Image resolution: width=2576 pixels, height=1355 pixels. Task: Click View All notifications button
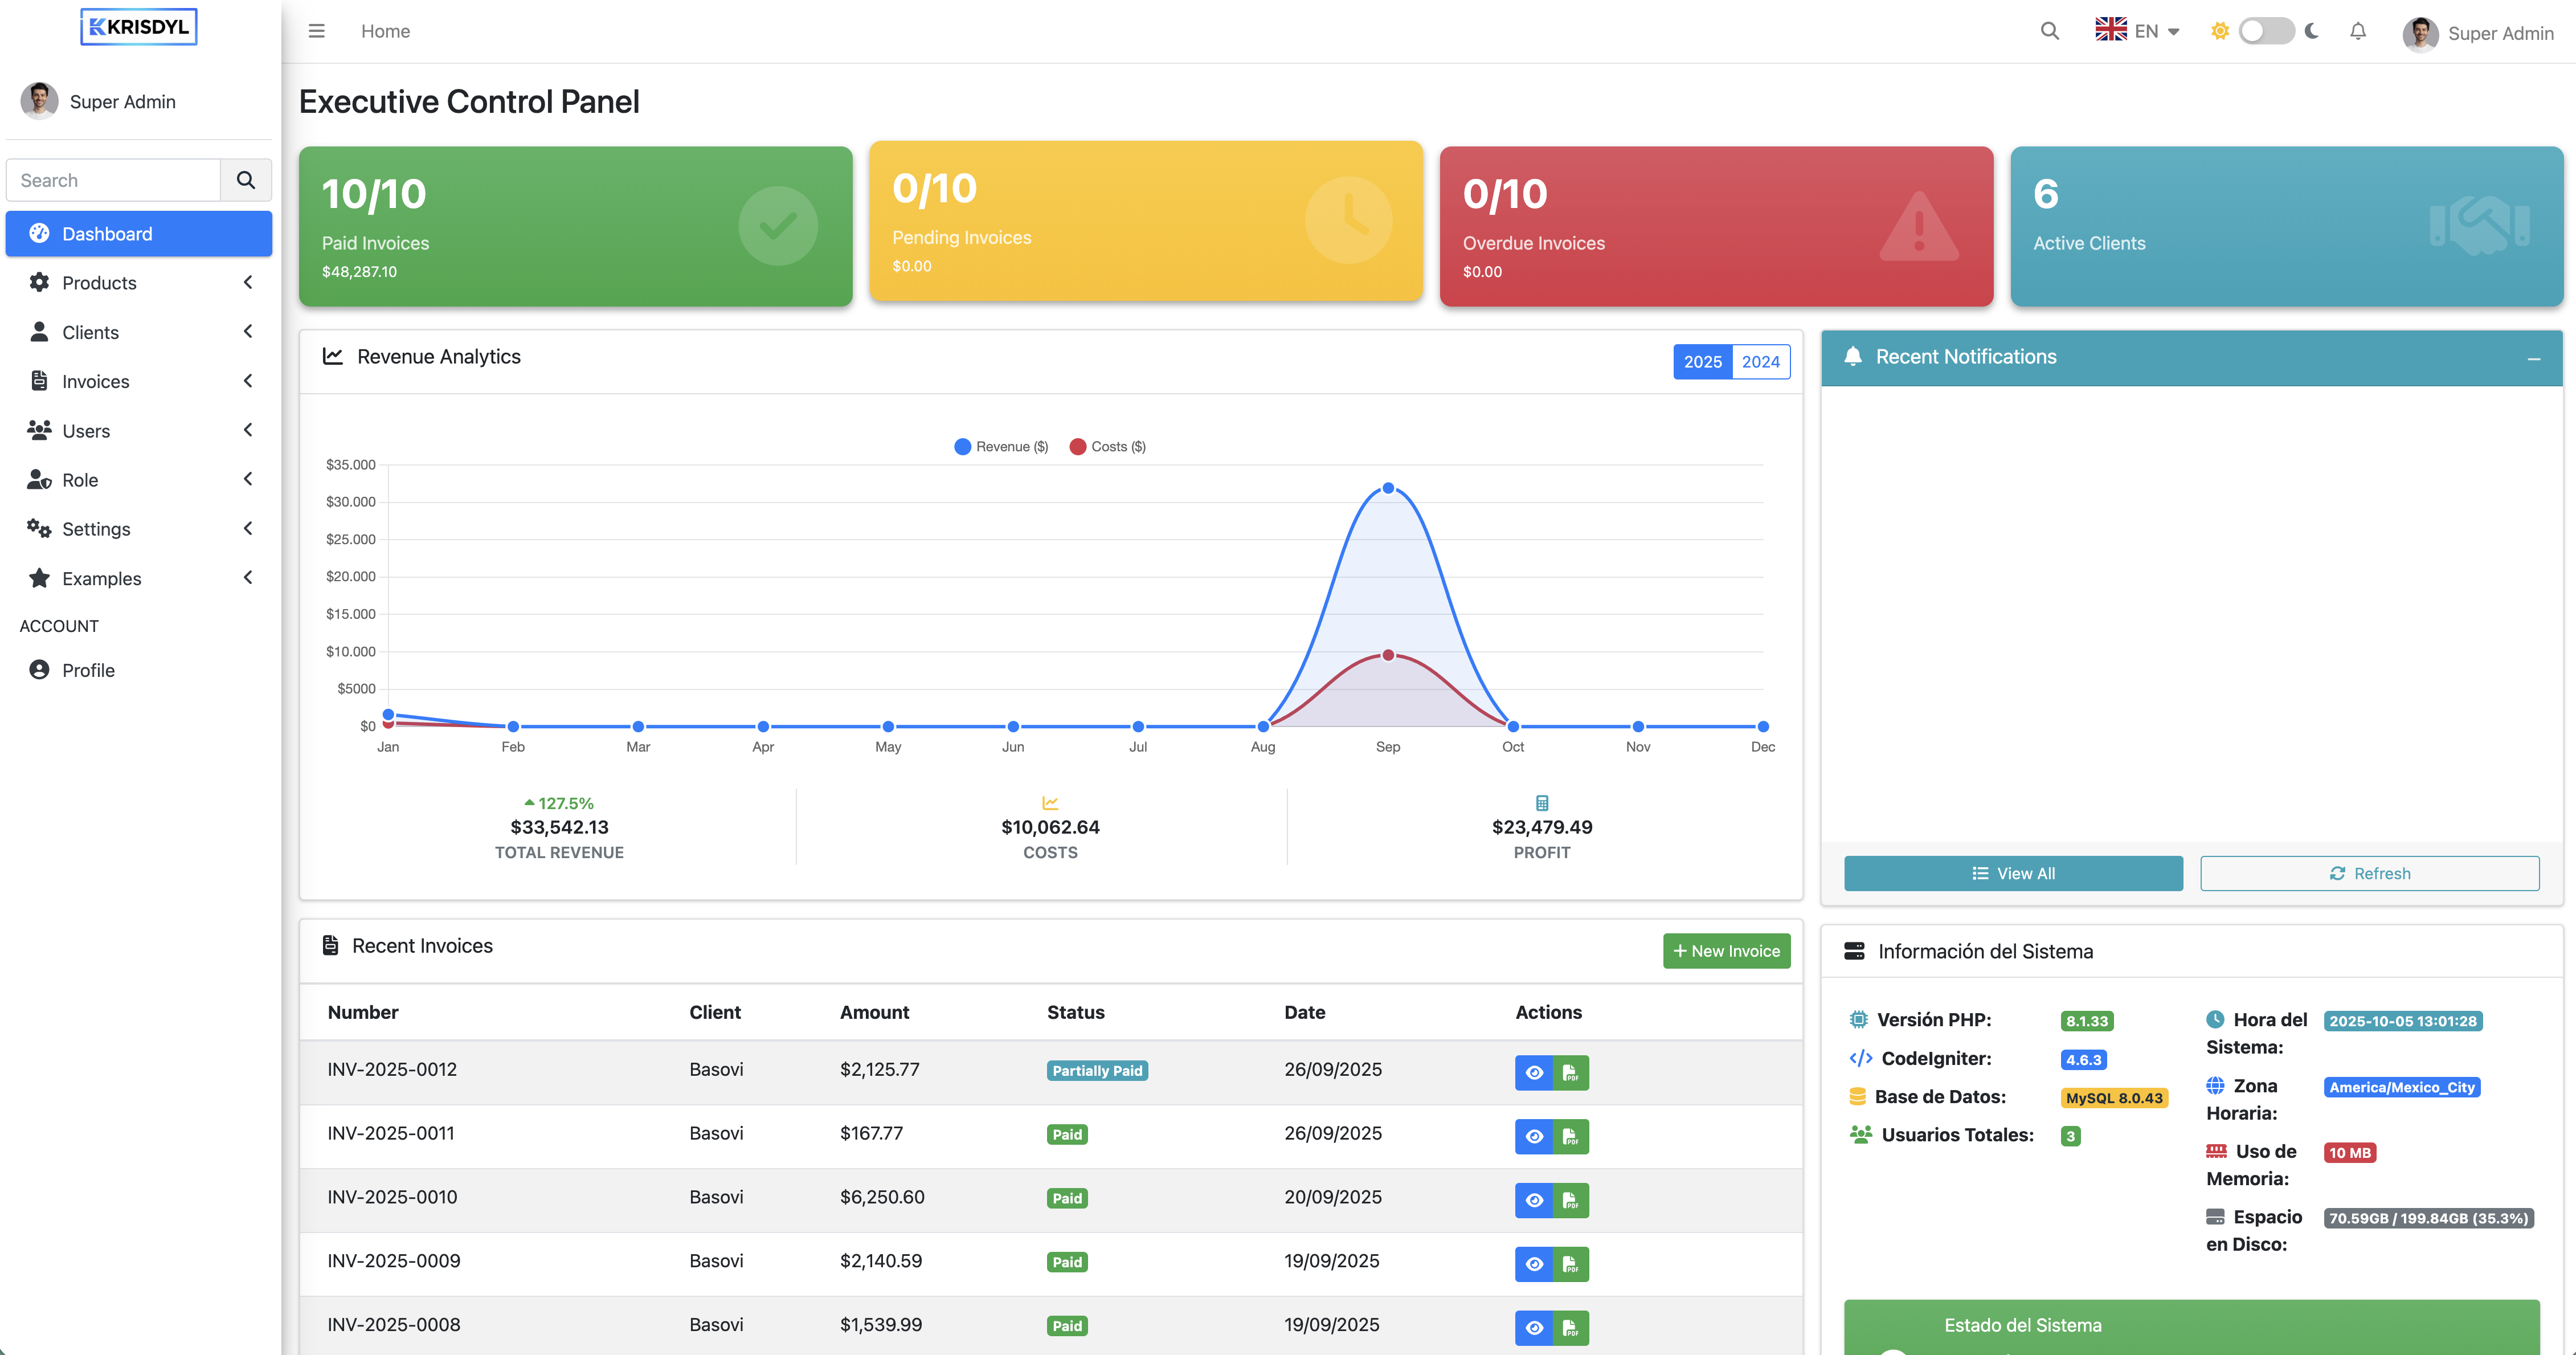click(2013, 873)
